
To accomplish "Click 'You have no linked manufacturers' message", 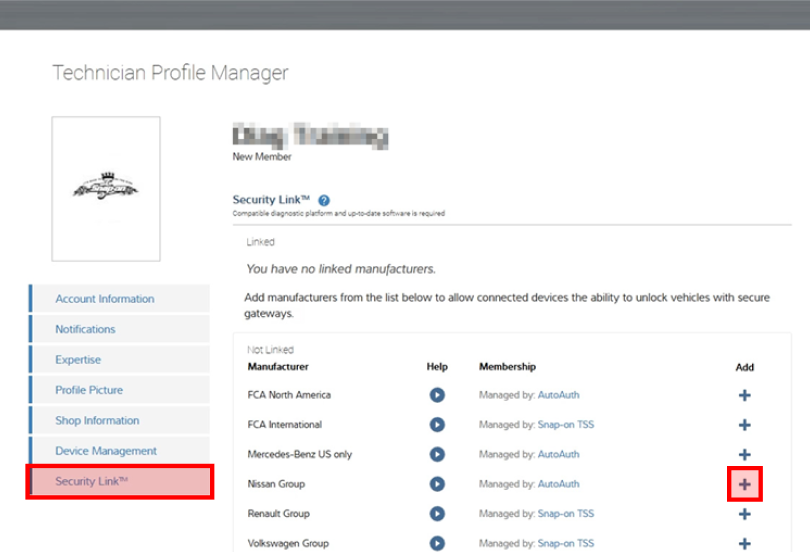I will click(x=341, y=269).
